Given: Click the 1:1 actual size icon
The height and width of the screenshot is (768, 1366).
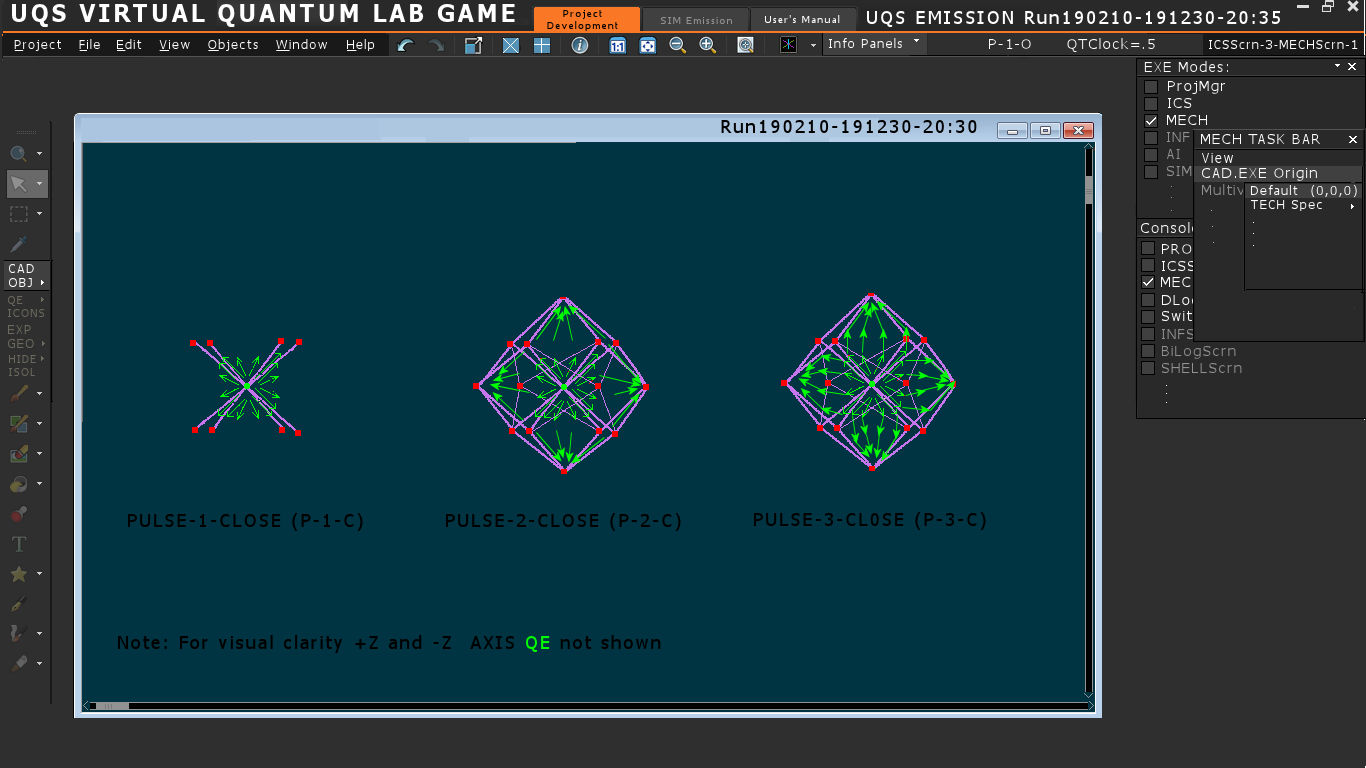Looking at the screenshot, I should (617, 45).
